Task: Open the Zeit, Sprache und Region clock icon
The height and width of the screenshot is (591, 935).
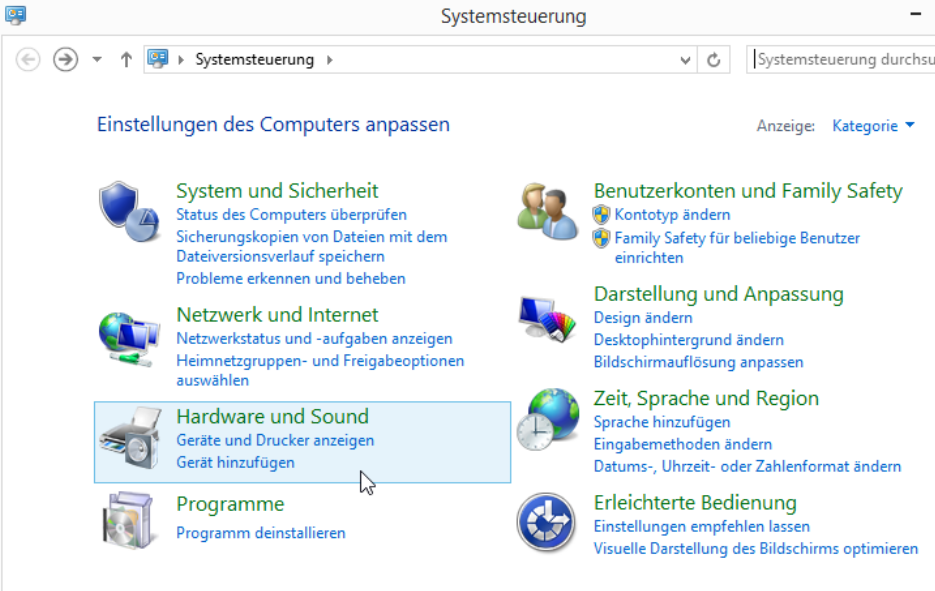Action: 547,419
